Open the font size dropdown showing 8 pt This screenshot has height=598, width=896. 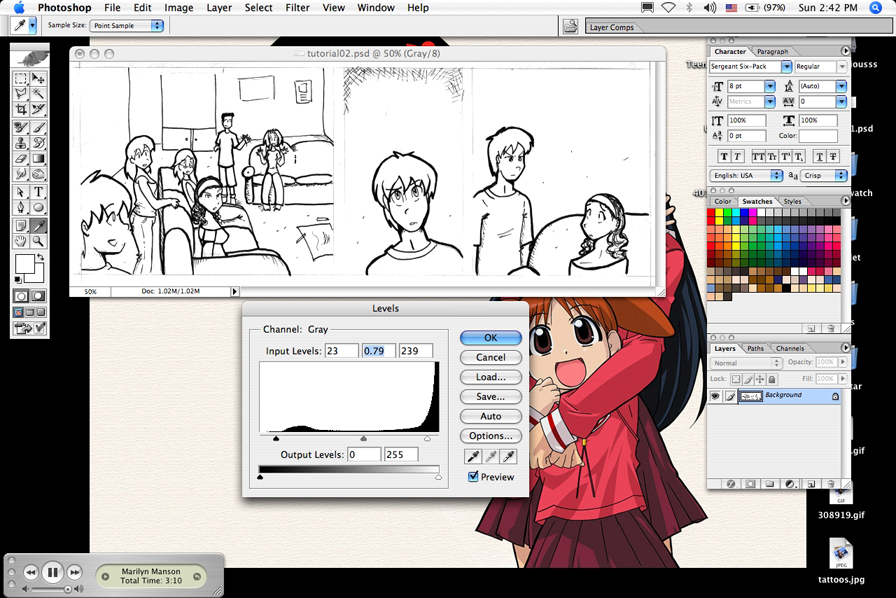click(770, 86)
